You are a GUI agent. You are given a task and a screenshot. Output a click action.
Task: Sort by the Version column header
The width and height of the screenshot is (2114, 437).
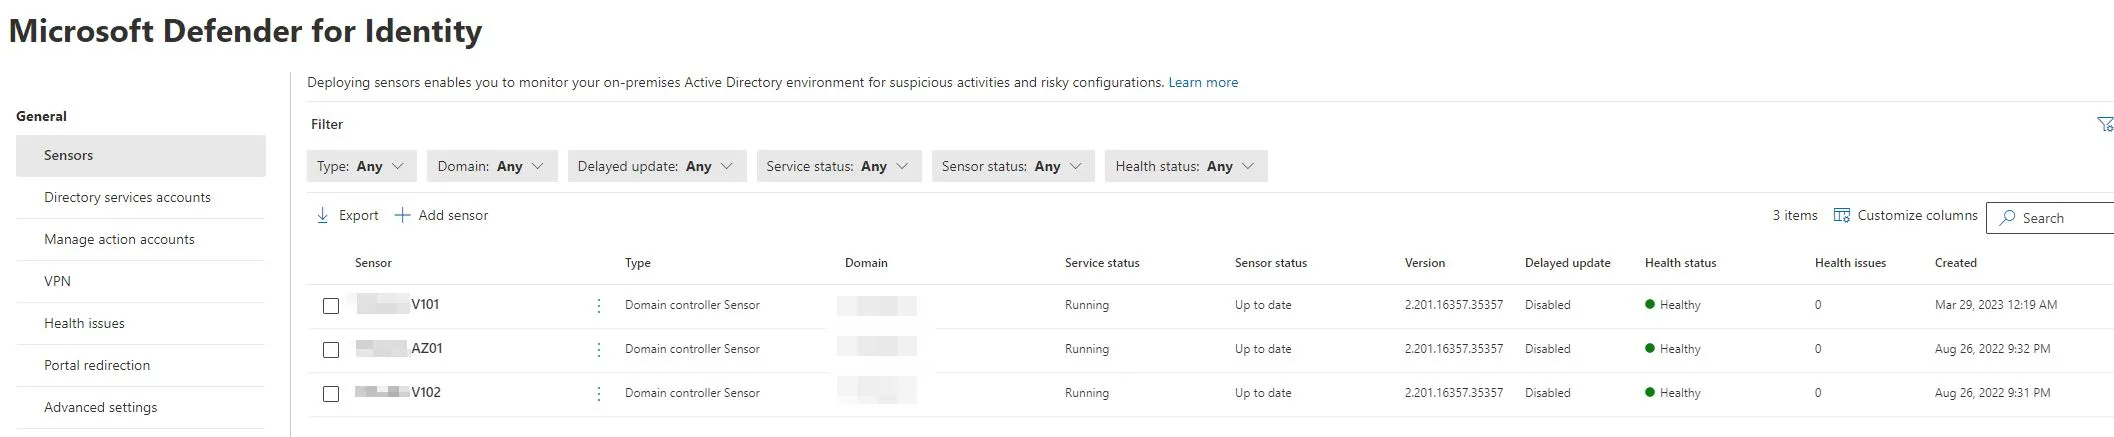coord(1425,263)
